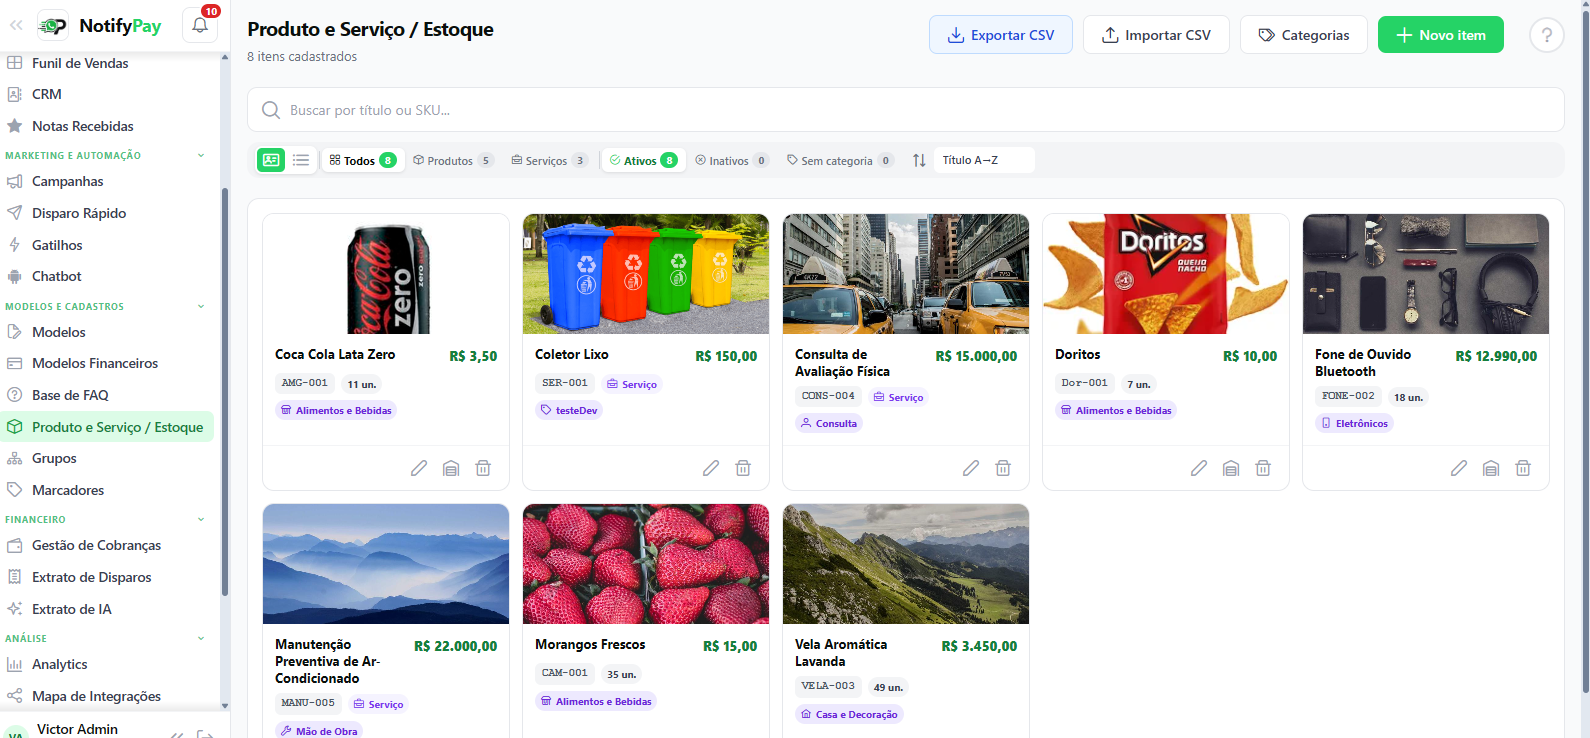Select the Produtos tab
Screen dimensions: 1590x738
click(453, 160)
